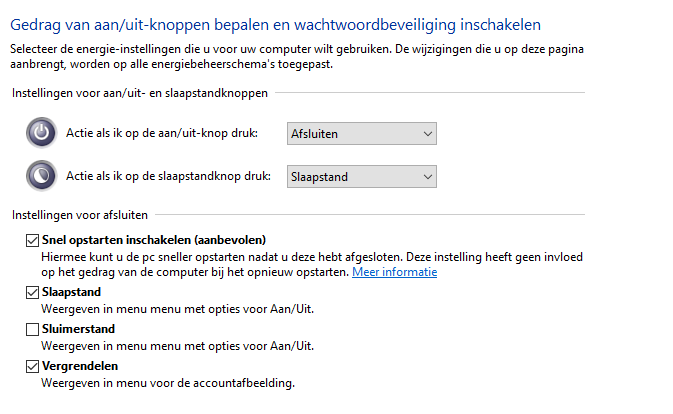Disable the Snel opstarten inschakelen checkbox
The image size is (673, 414).
[32, 240]
